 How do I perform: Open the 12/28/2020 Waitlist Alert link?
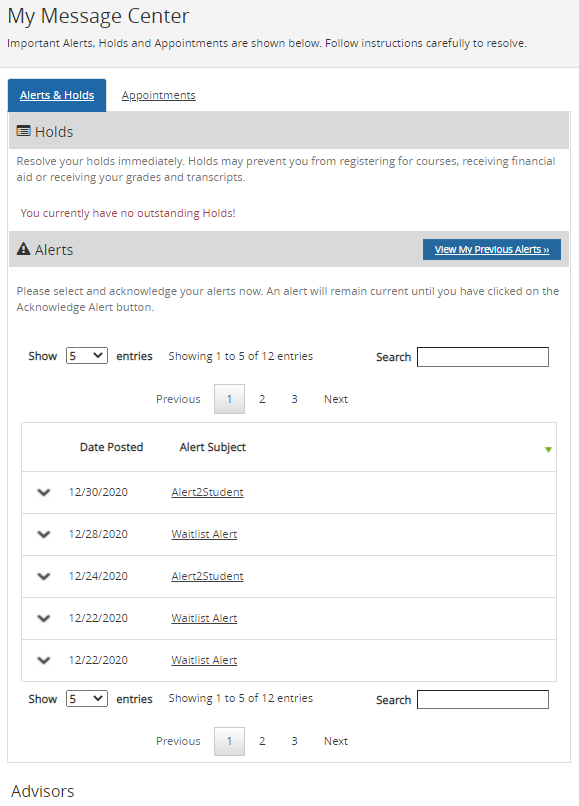click(x=204, y=534)
